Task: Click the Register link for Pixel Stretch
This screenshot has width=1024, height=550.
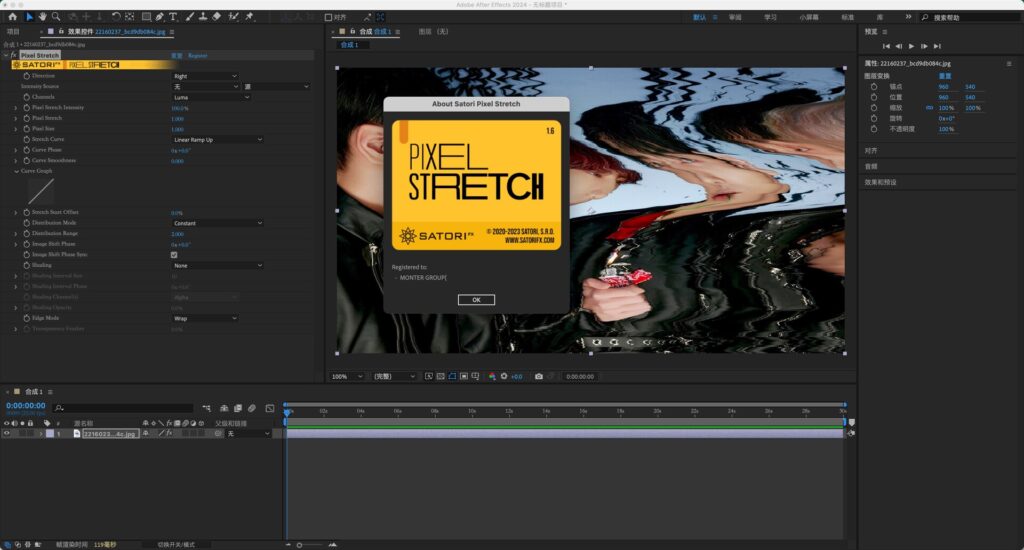Action: click(x=198, y=56)
